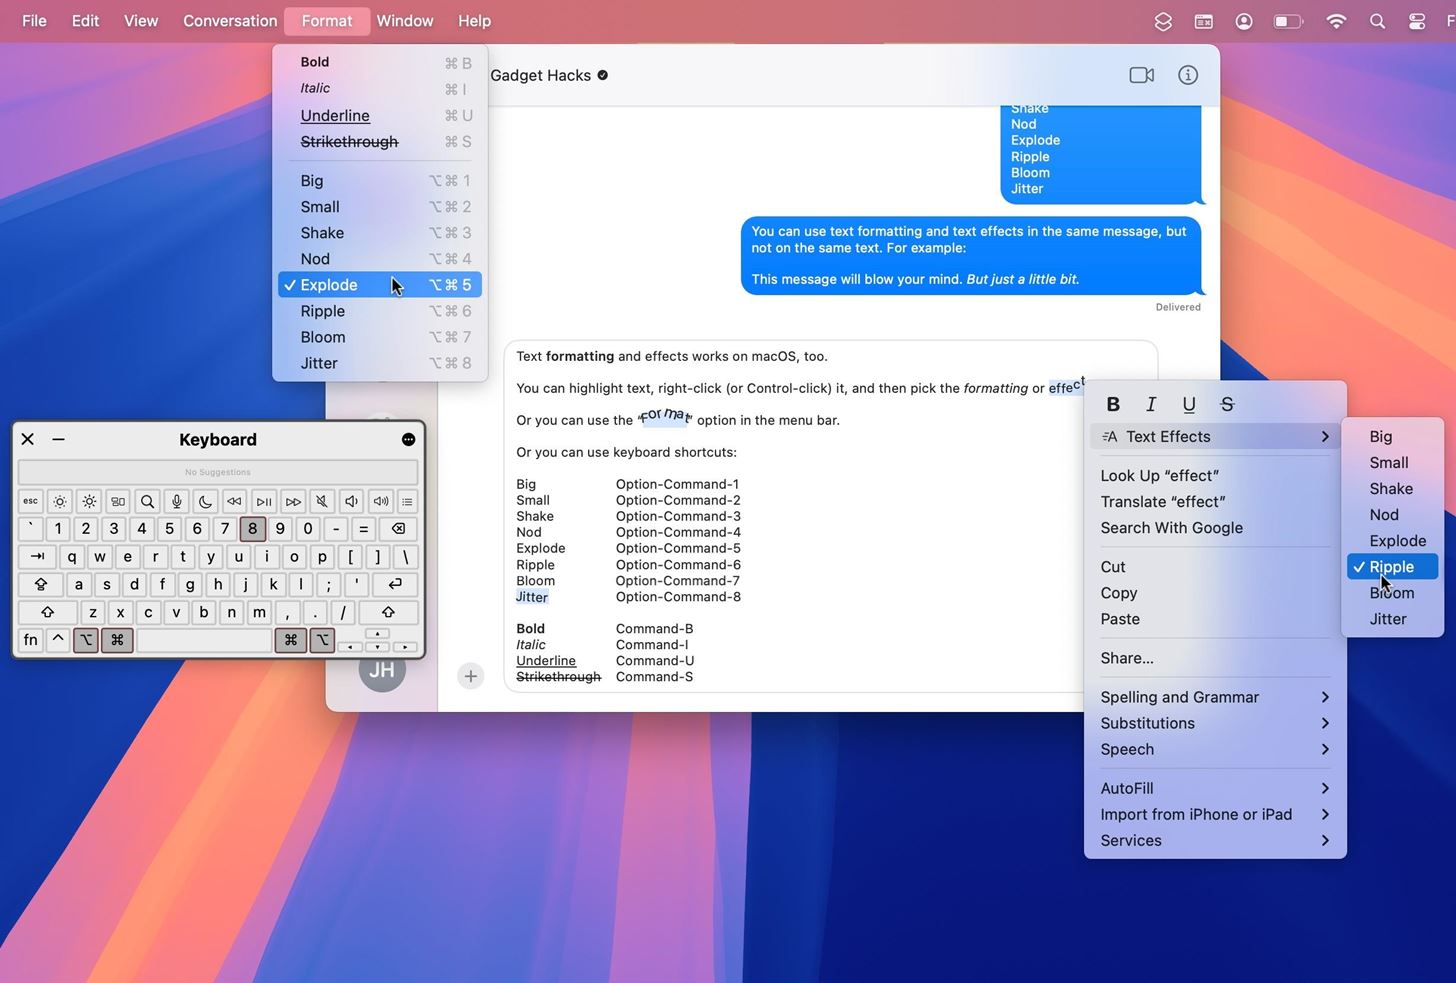The height and width of the screenshot is (983, 1456).
Task: Open the conversation info details button
Action: click(x=1188, y=75)
